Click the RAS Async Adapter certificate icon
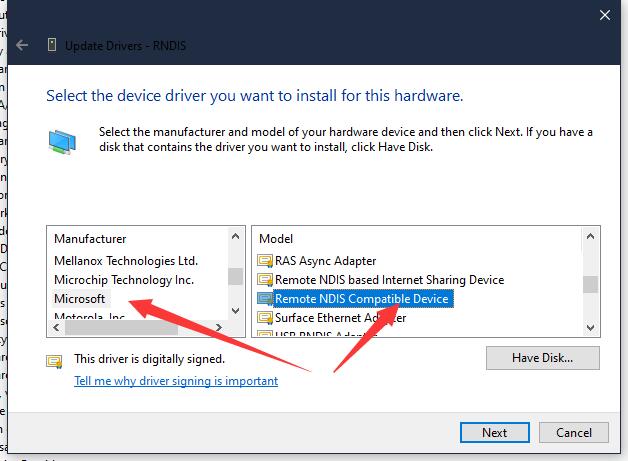The width and height of the screenshot is (628, 461). coord(265,261)
